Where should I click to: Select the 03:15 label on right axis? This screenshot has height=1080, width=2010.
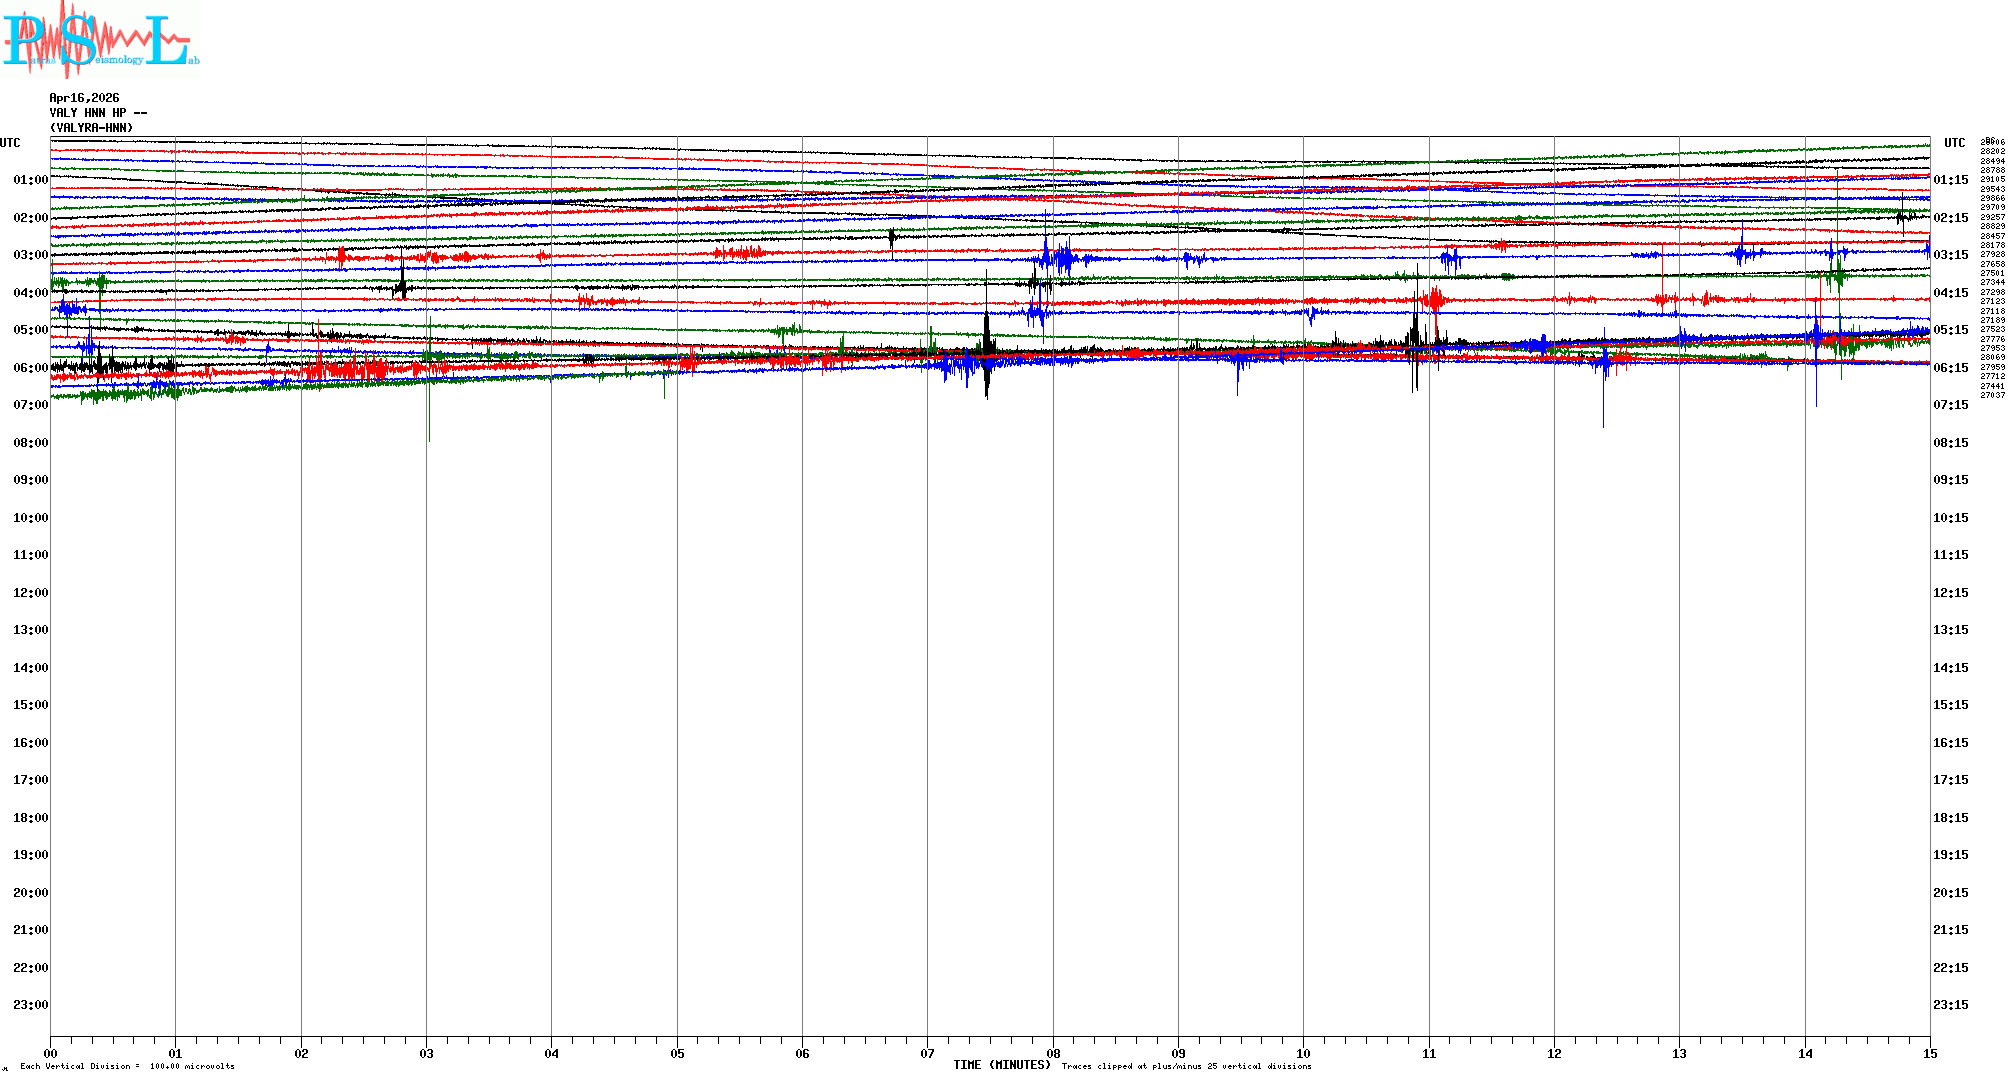pyautogui.click(x=1950, y=255)
